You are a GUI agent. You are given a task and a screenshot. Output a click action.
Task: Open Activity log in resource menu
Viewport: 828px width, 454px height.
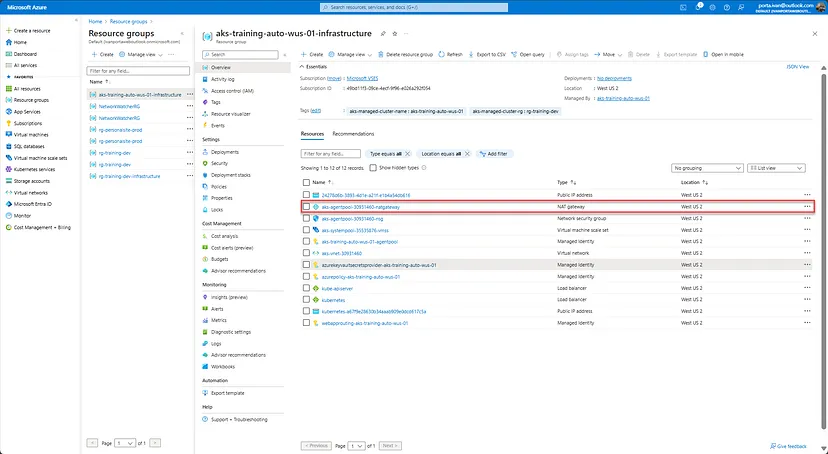pos(224,79)
